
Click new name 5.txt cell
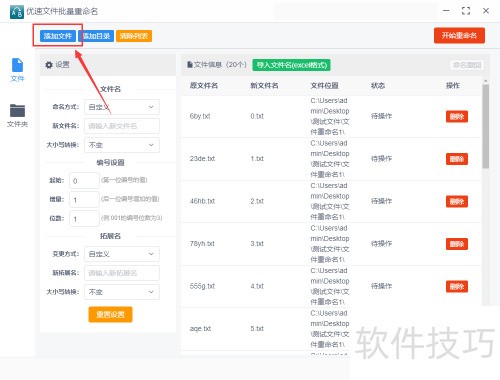(x=257, y=329)
